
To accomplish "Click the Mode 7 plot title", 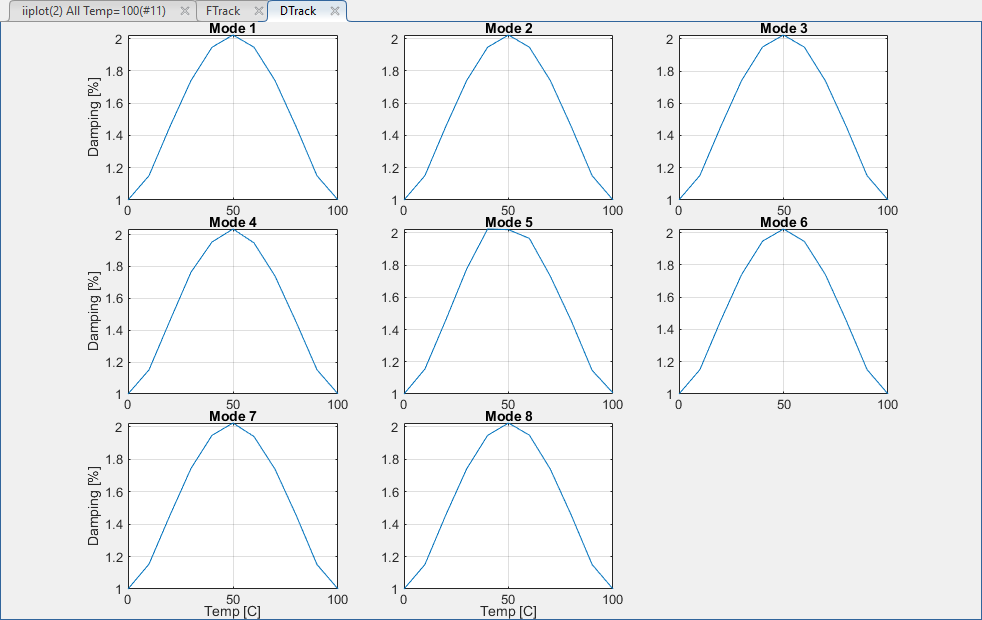I will (x=232, y=416).
